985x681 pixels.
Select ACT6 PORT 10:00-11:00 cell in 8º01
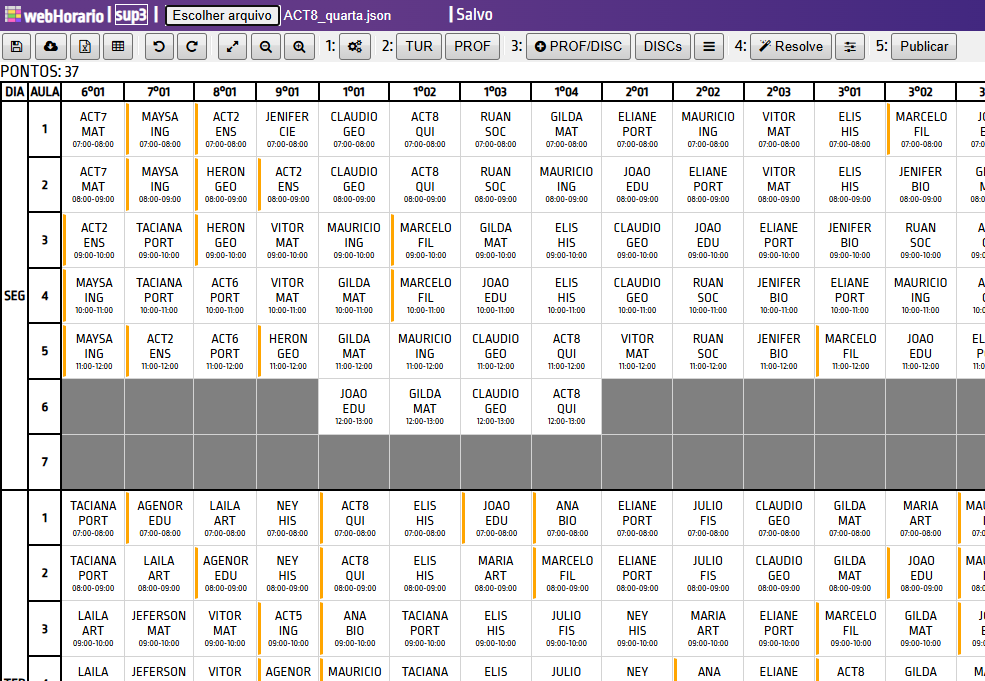point(225,295)
